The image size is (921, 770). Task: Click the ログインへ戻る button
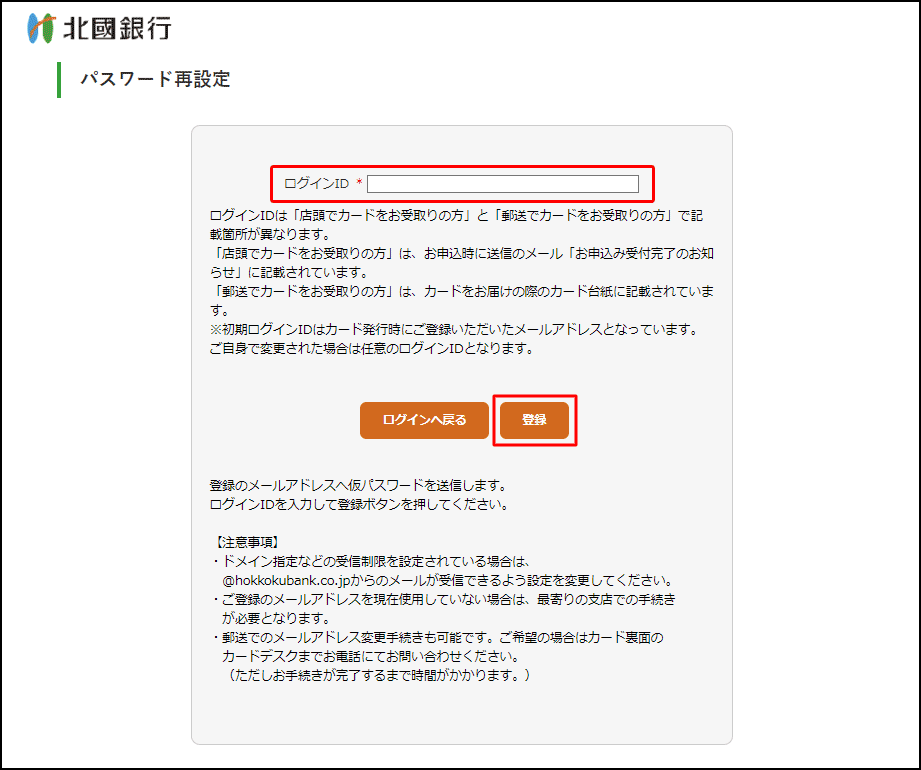pyautogui.click(x=424, y=420)
